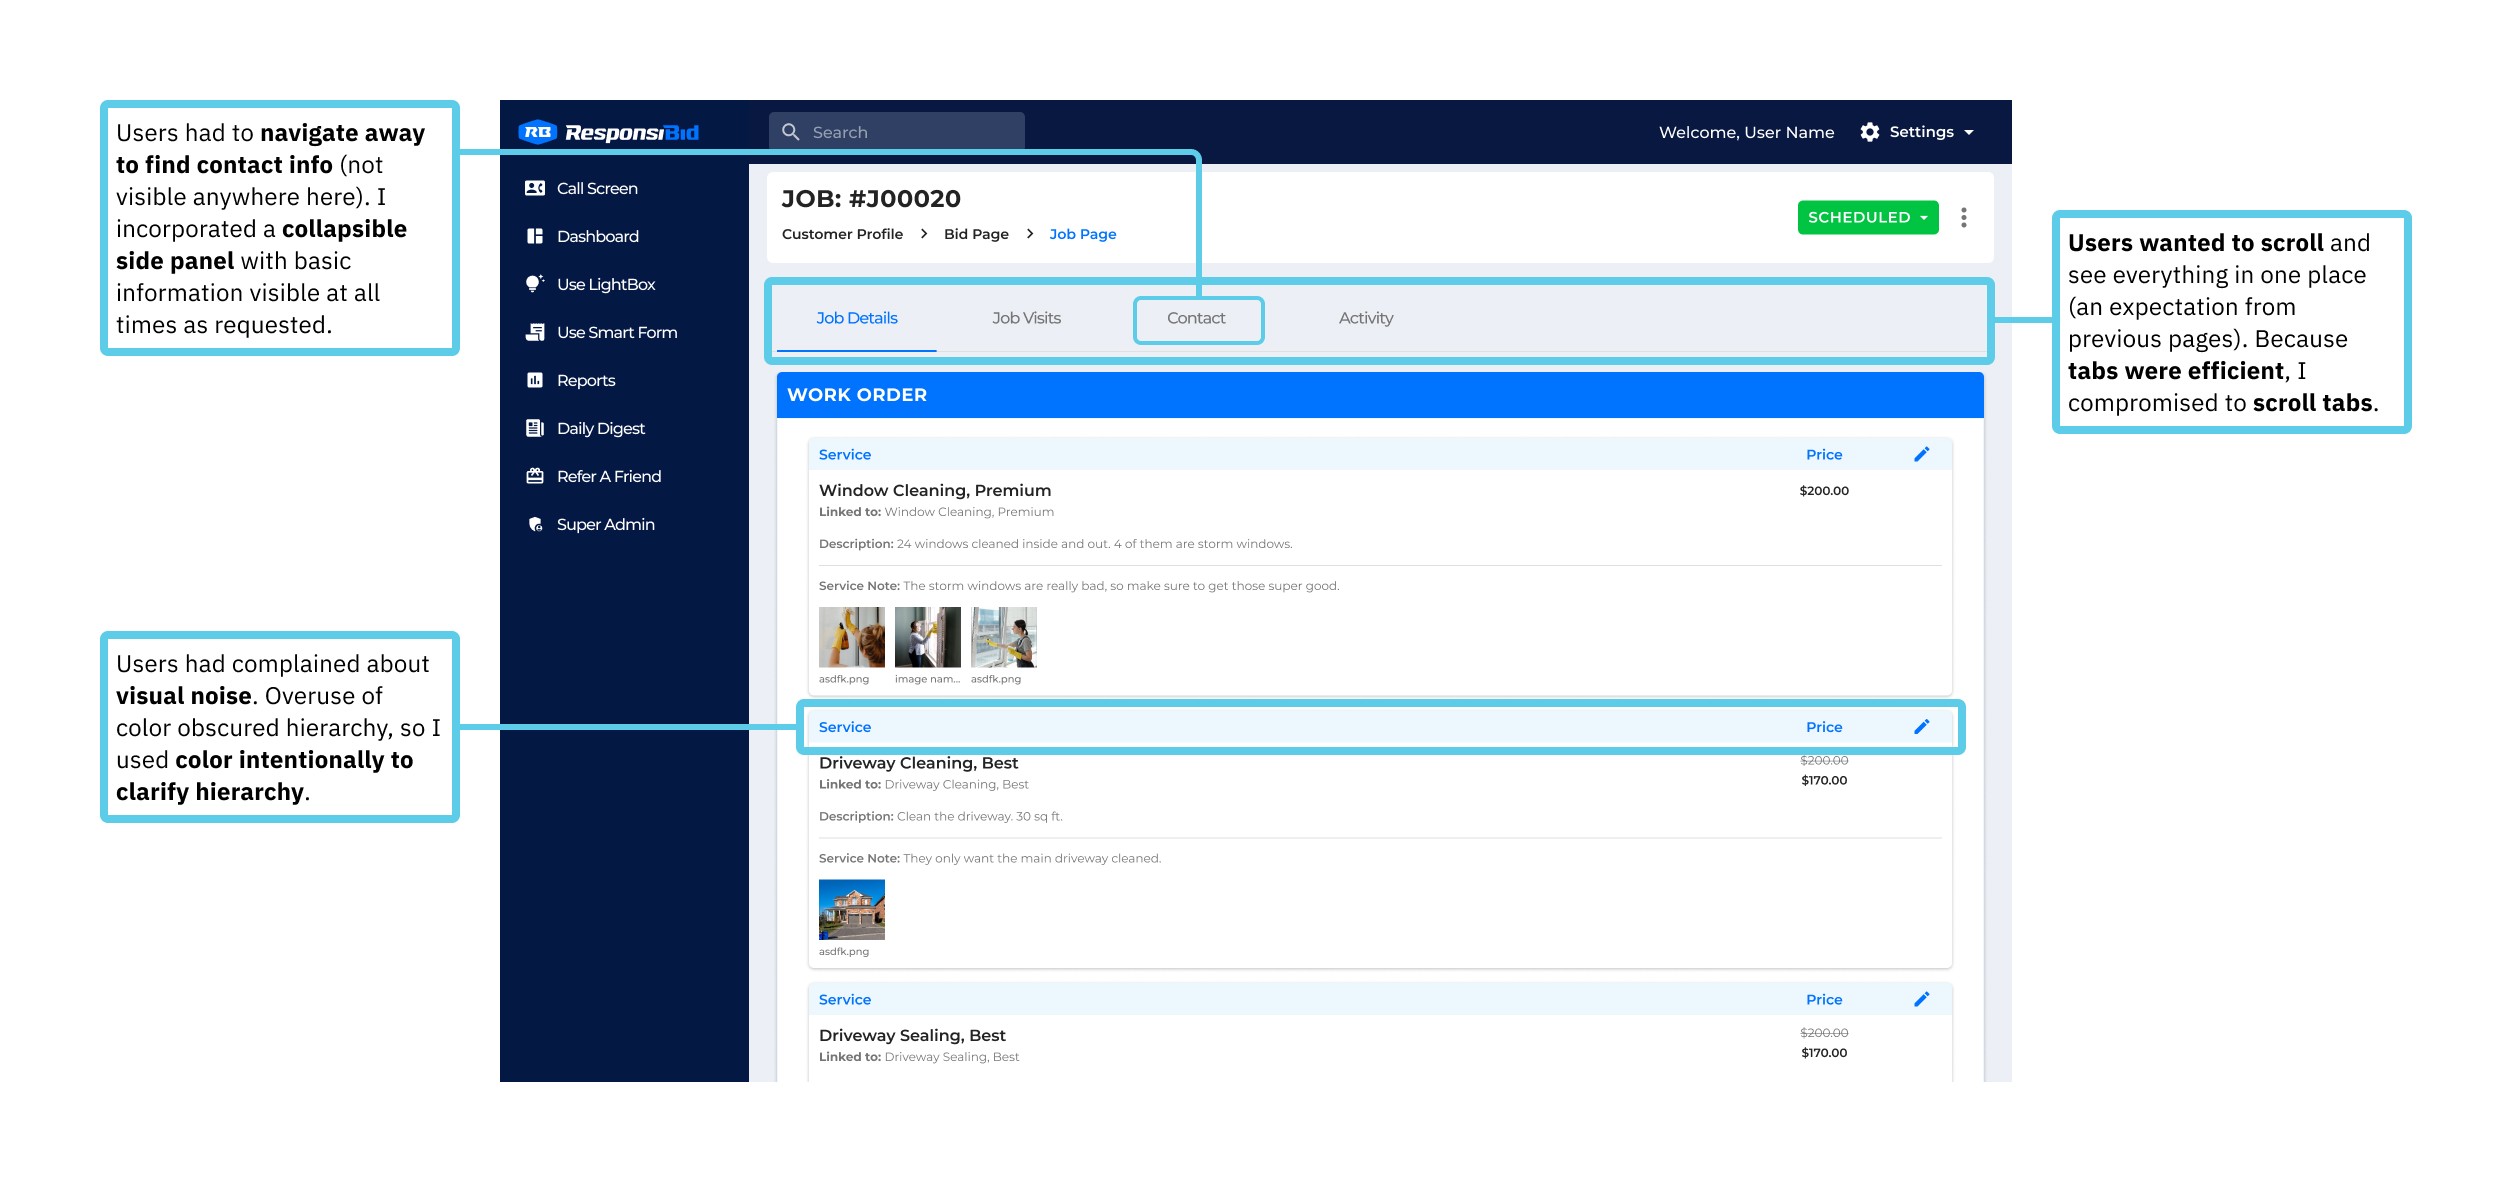Expand the SCHEDULED status dropdown
Viewport: 2512px width, 1182px height.
tap(1867, 217)
